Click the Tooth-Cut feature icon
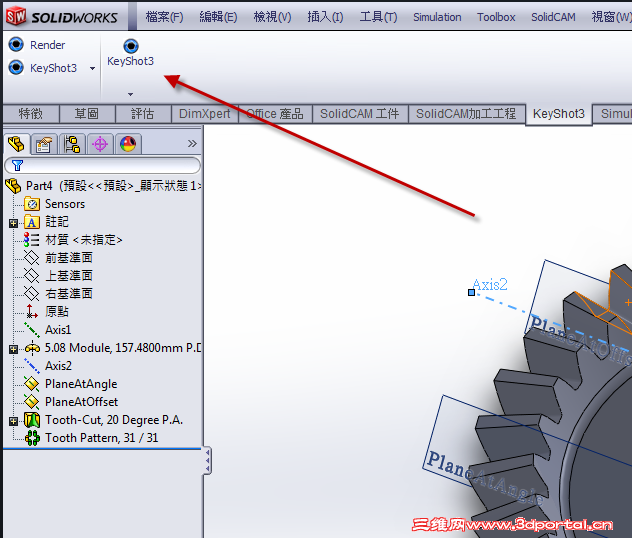Viewport: 632px width, 538px height. tap(32, 420)
